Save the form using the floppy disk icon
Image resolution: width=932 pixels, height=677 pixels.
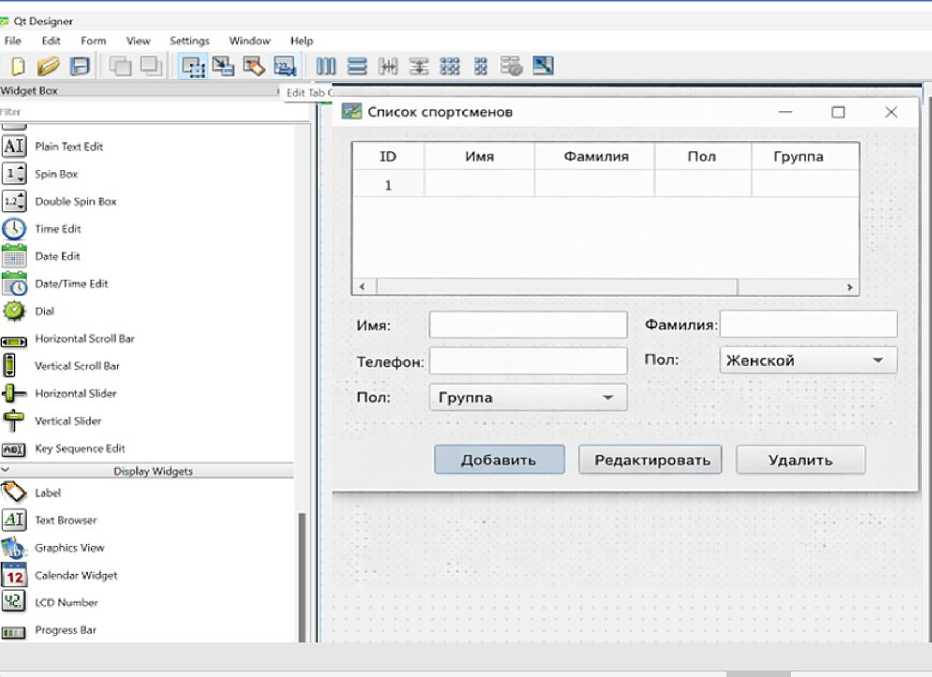[x=79, y=67]
